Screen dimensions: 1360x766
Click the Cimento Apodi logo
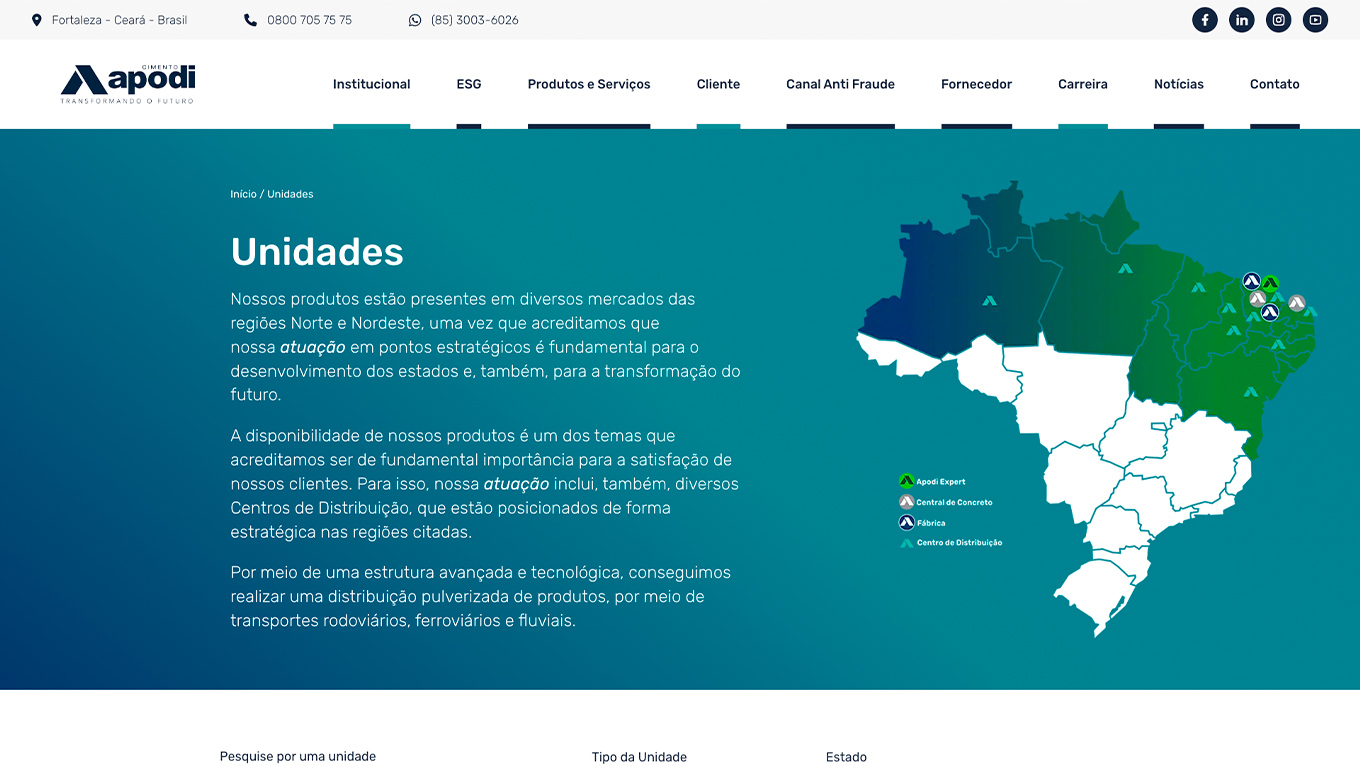pos(128,84)
